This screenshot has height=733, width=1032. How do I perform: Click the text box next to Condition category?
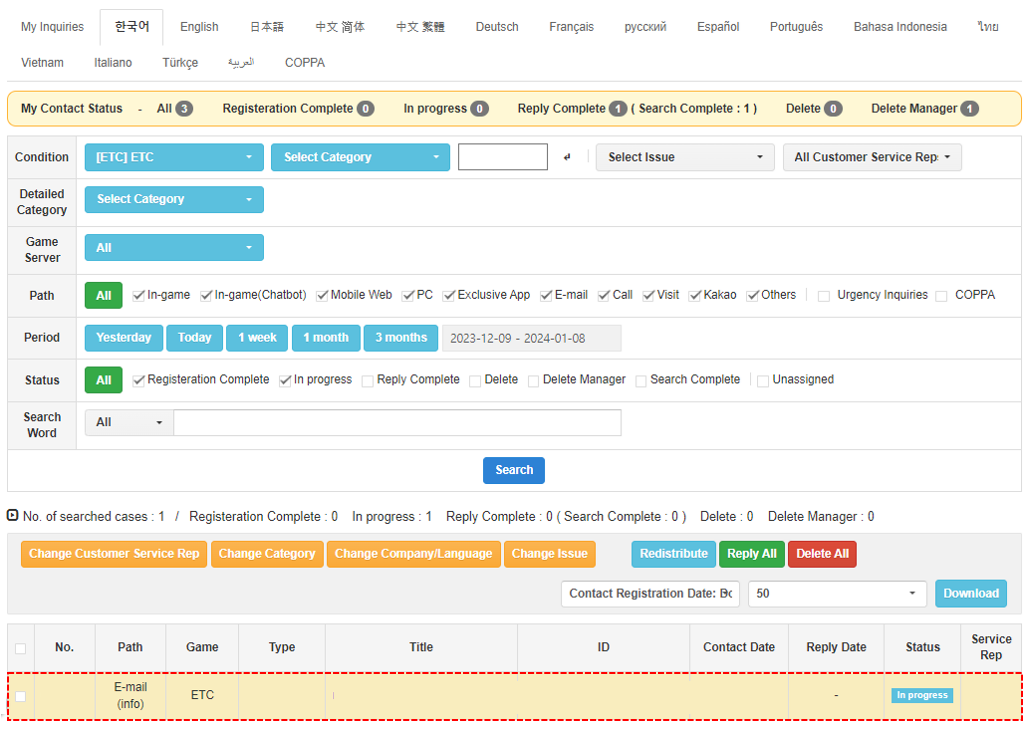(503, 157)
